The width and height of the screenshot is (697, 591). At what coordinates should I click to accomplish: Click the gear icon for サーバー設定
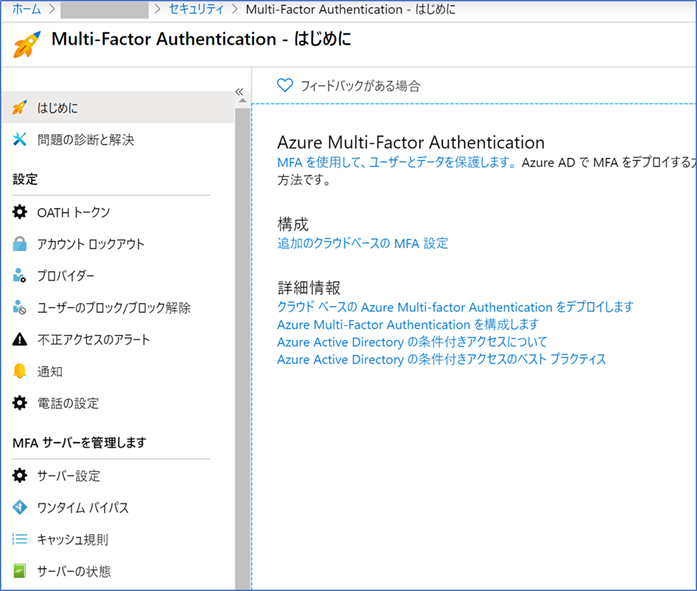(20, 475)
